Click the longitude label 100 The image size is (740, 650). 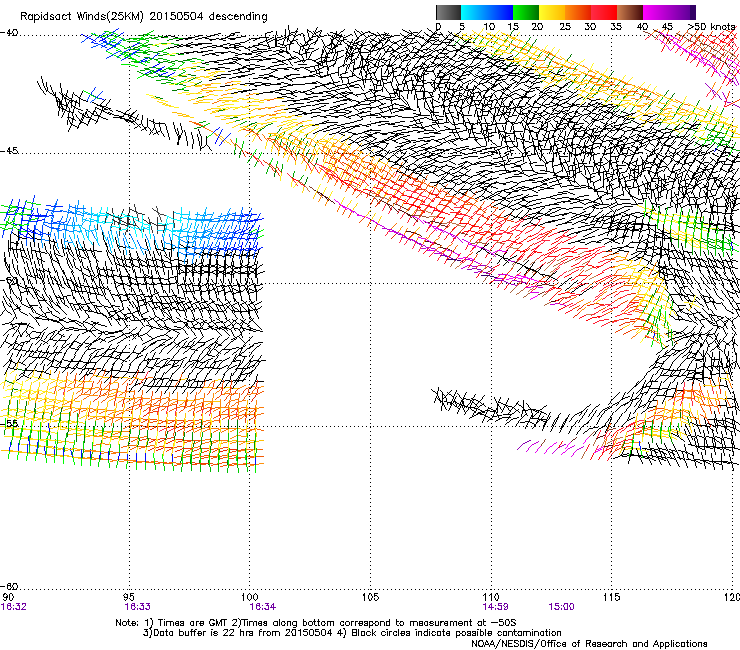[249, 597]
